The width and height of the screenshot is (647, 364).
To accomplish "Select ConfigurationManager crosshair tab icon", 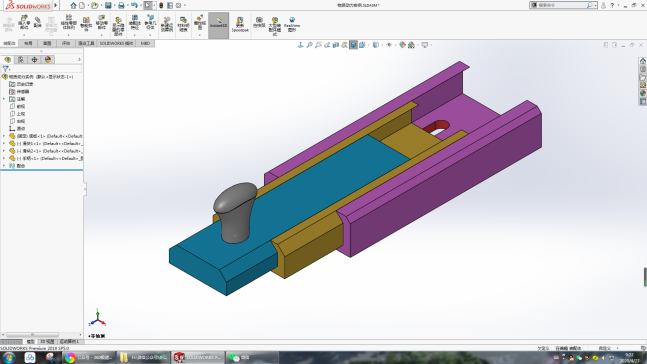I will coord(34,59).
